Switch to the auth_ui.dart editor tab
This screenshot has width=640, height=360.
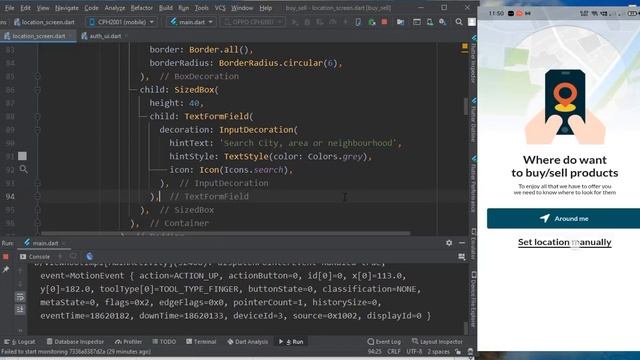pyautogui.click(x=104, y=36)
